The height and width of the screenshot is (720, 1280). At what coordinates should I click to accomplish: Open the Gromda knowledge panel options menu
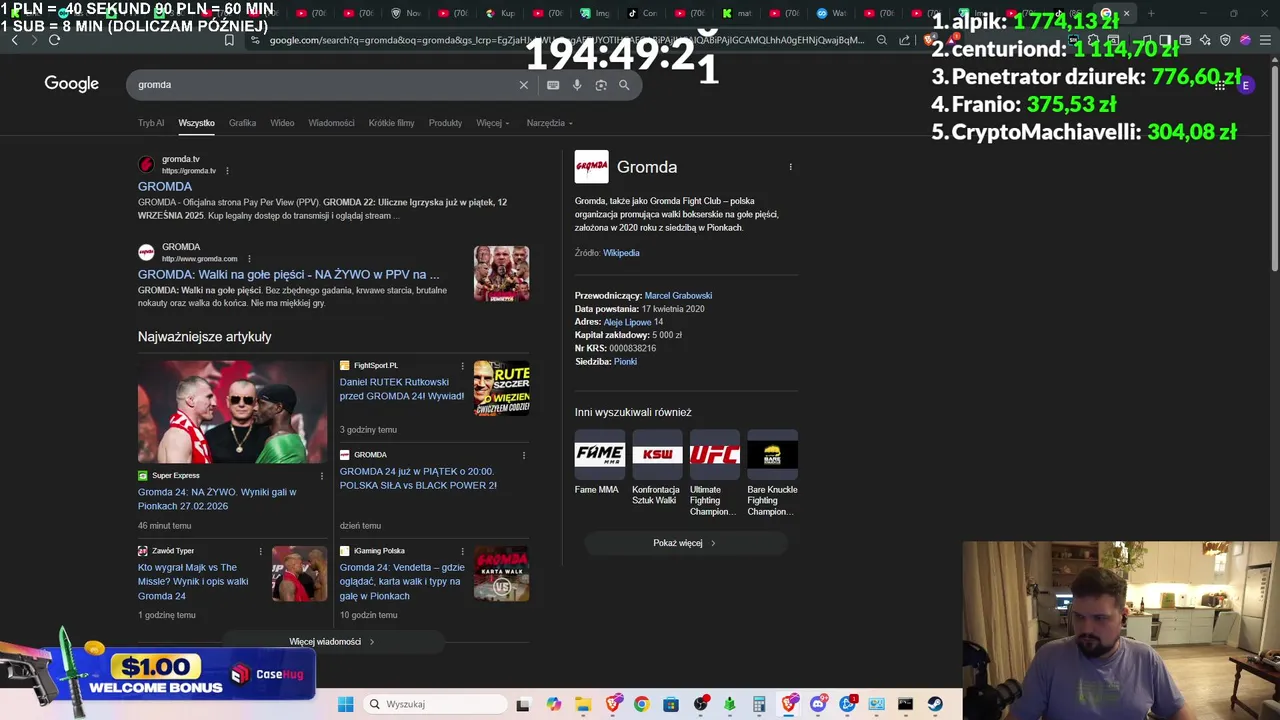(790, 167)
